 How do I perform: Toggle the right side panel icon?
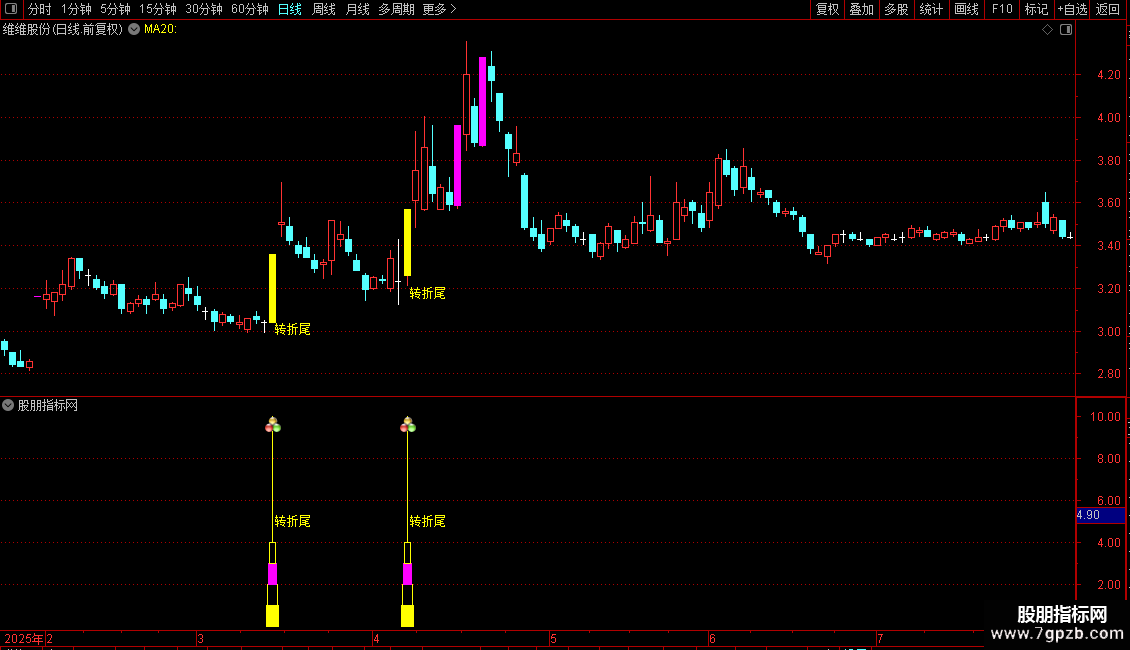[1066, 30]
